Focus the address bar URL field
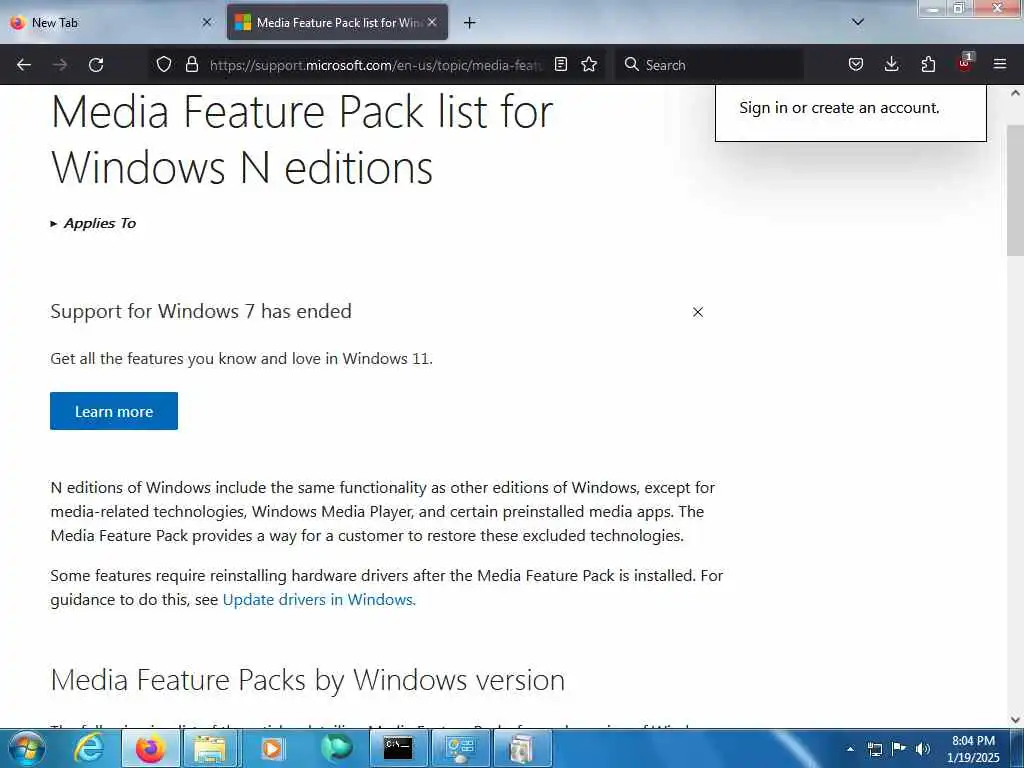This screenshot has width=1024, height=768. coord(376,65)
